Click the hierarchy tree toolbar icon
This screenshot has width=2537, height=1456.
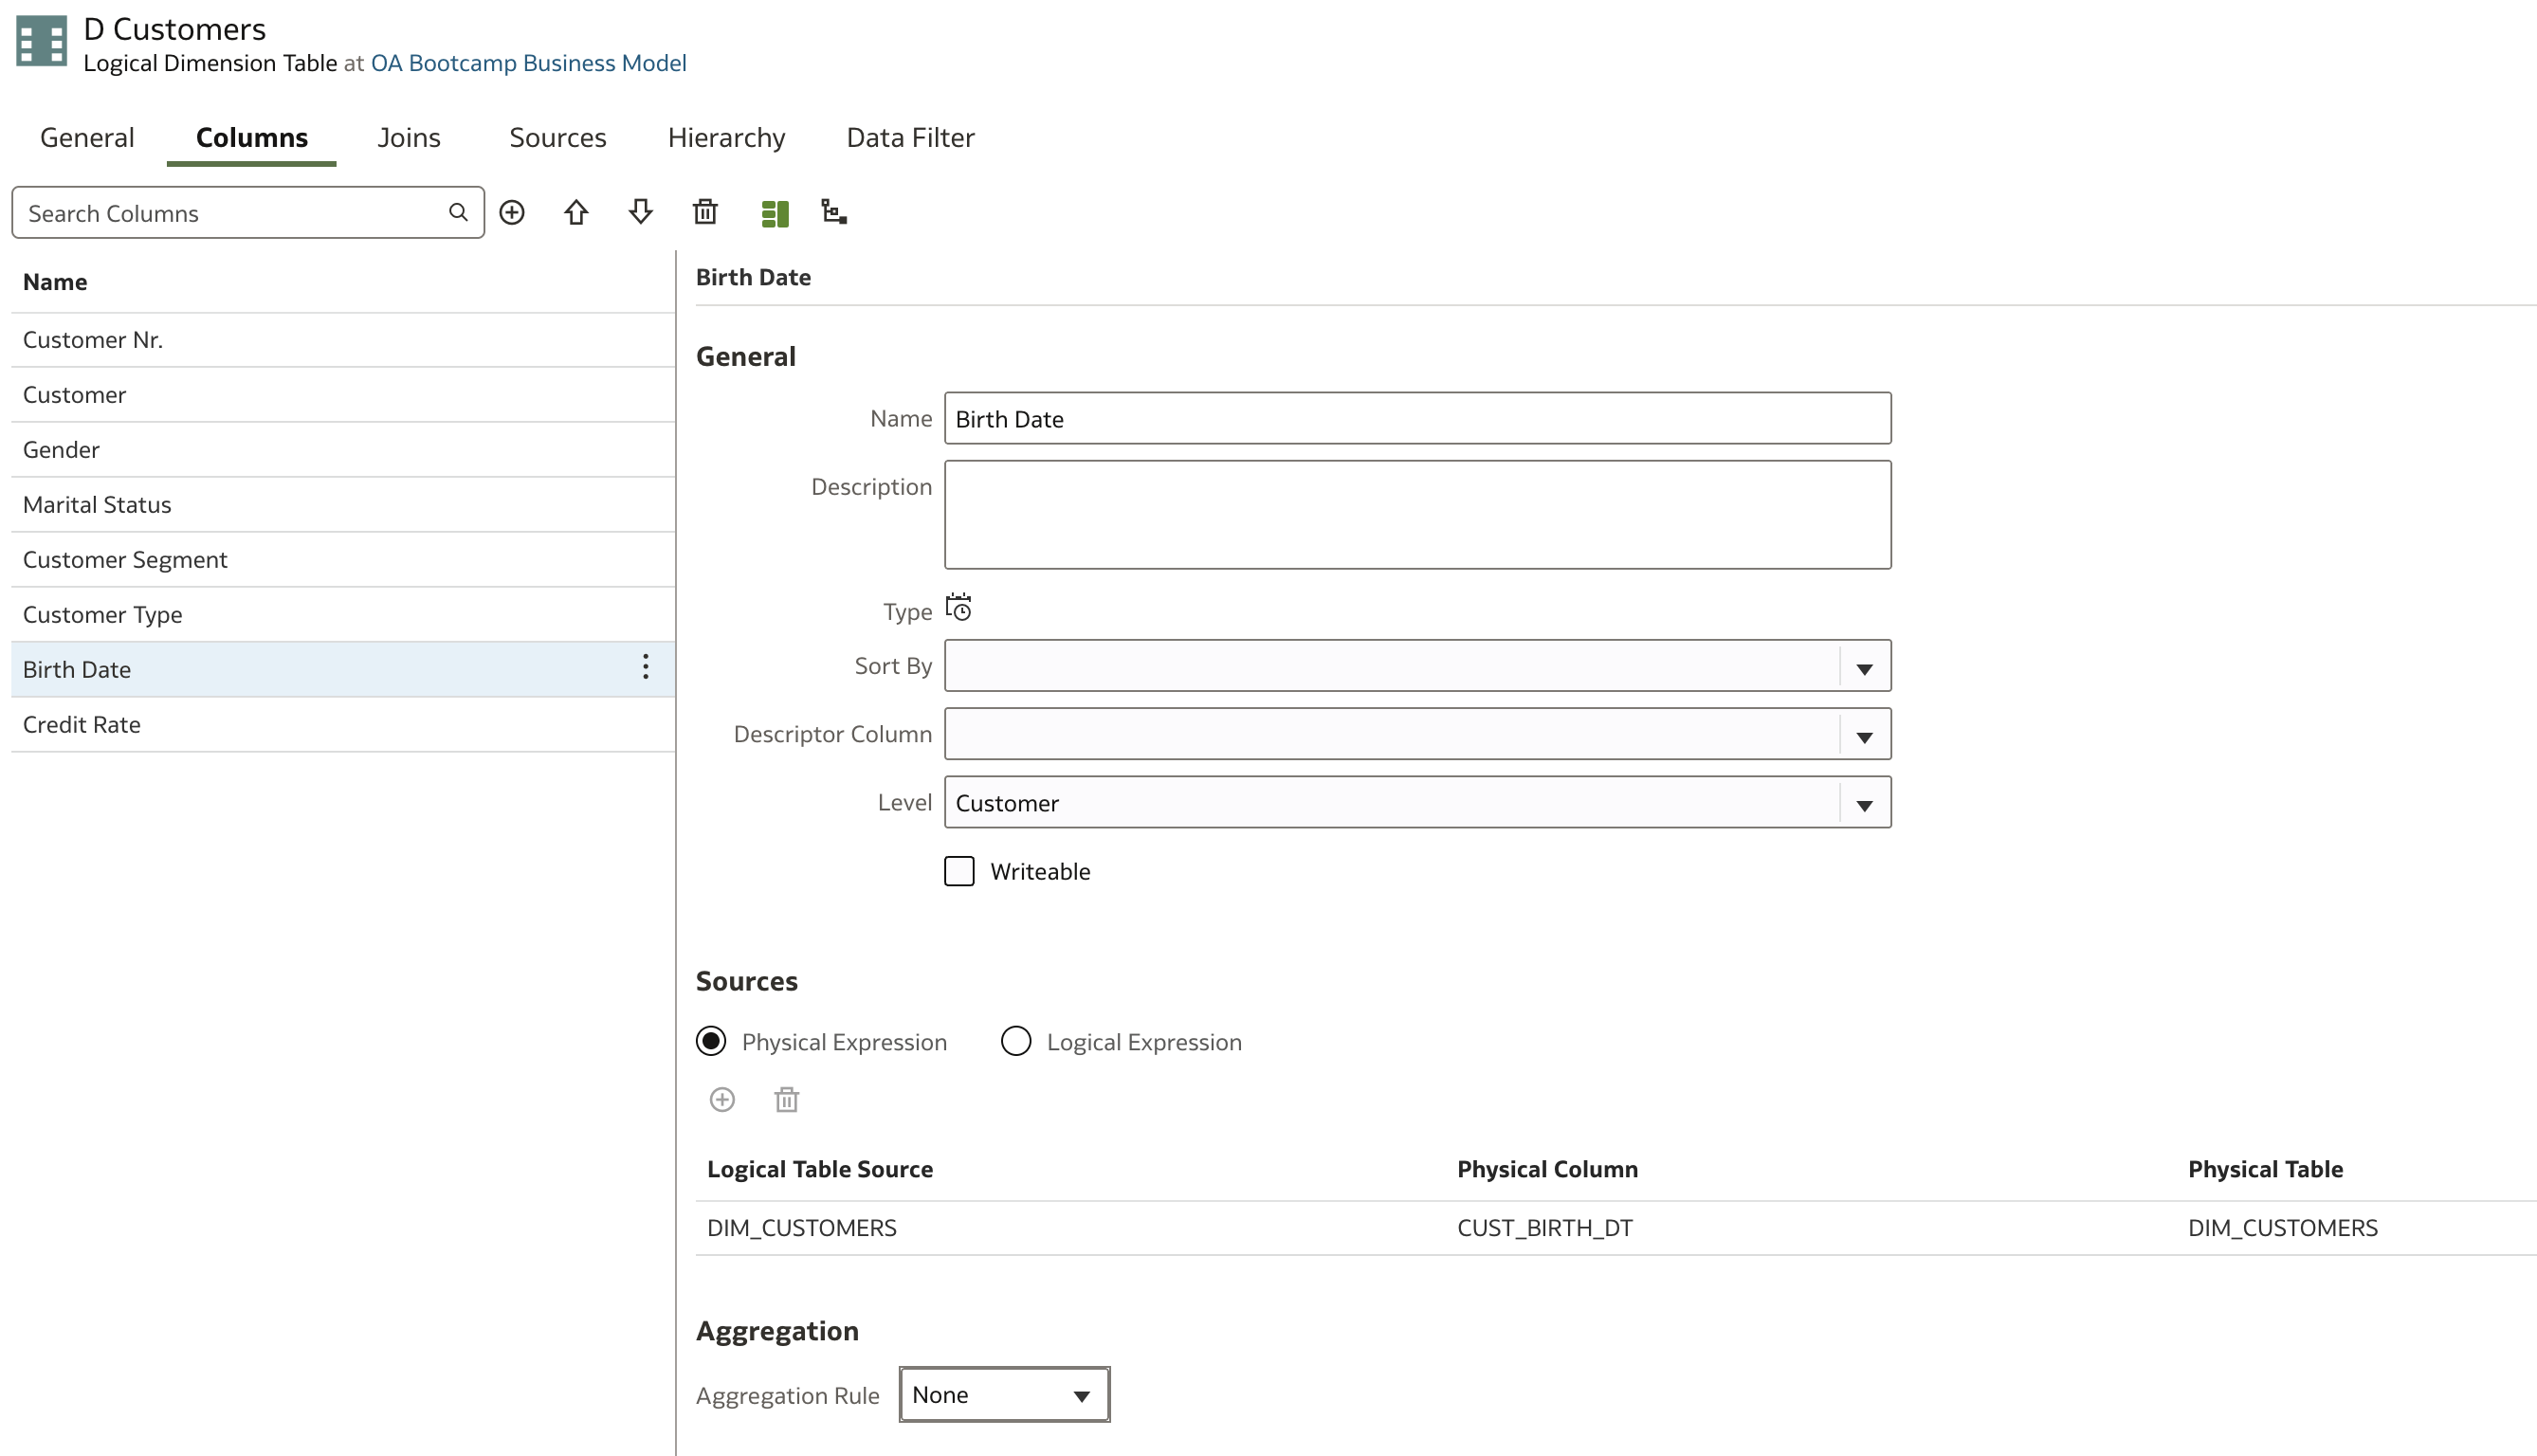click(x=834, y=212)
